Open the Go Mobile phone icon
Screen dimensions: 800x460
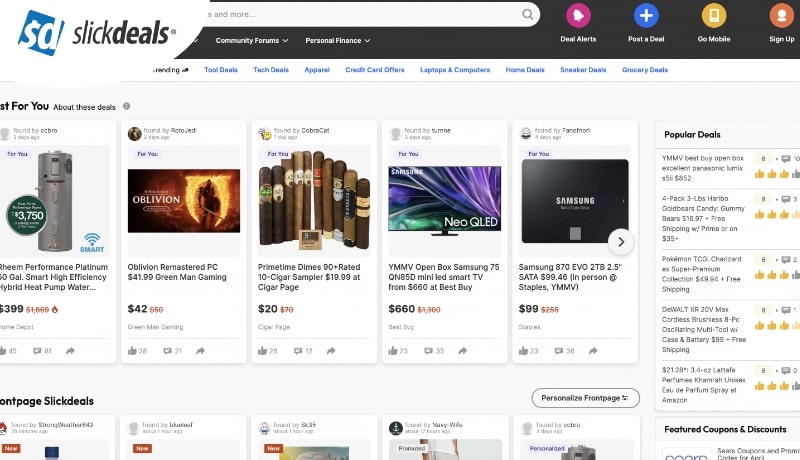pos(714,15)
